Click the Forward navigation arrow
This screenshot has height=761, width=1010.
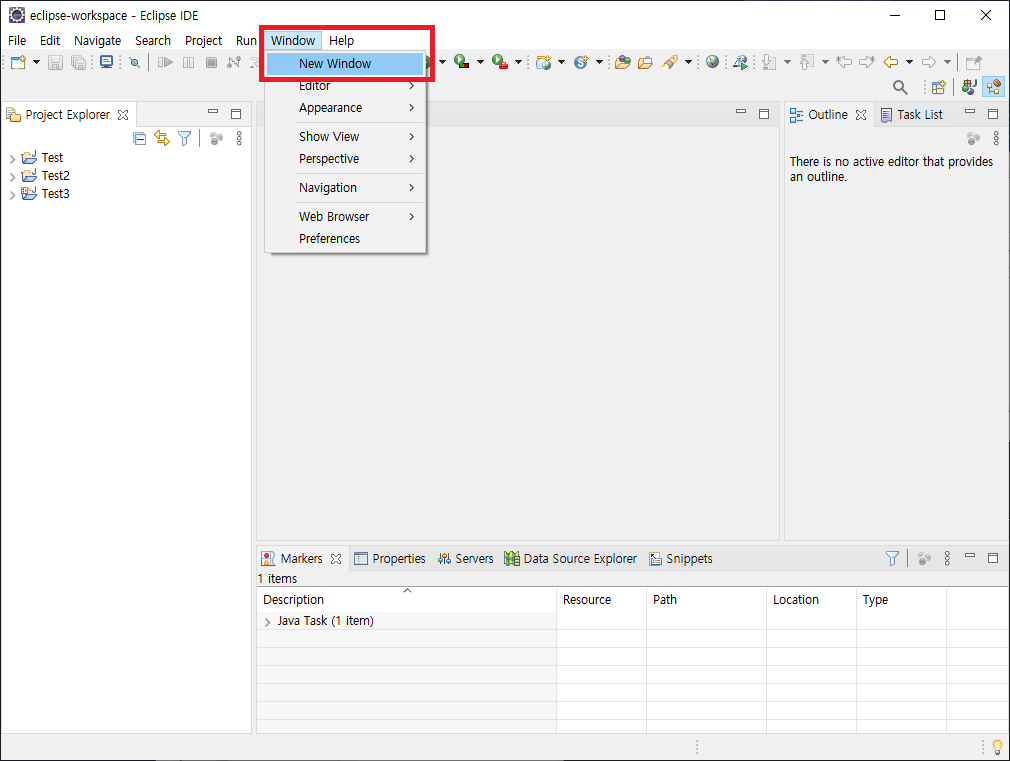point(929,63)
